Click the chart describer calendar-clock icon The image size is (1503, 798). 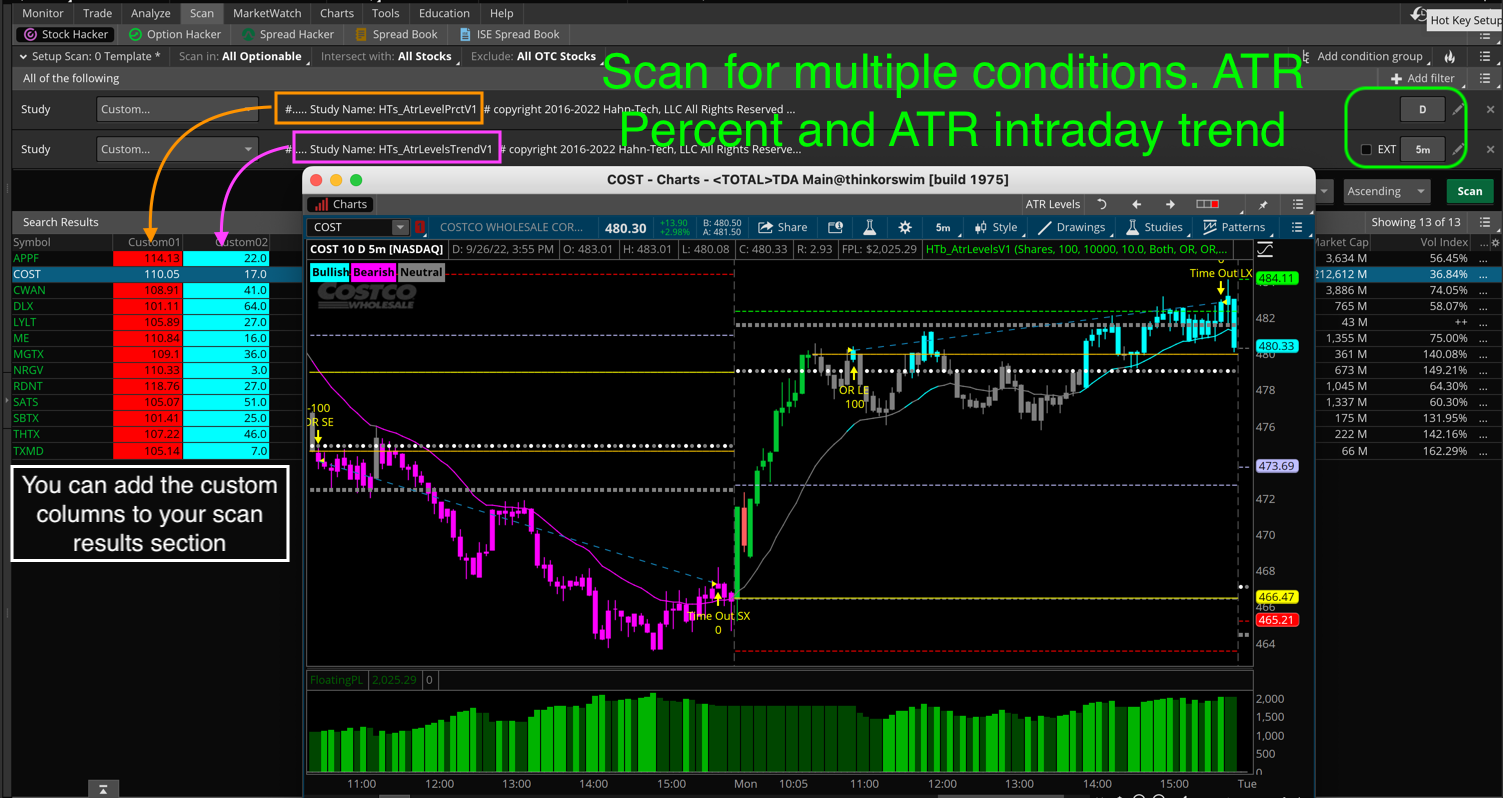coord(835,228)
